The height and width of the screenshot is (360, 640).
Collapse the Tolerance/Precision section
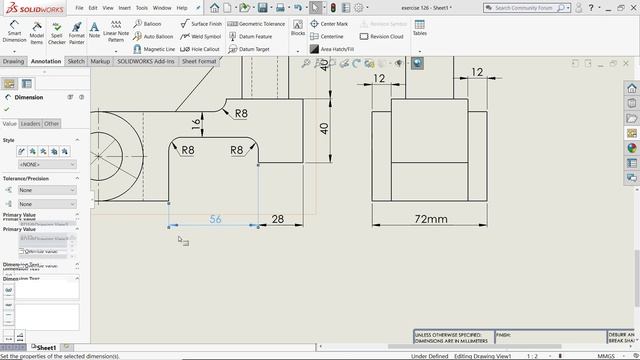pyautogui.click(x=77, y=178)
